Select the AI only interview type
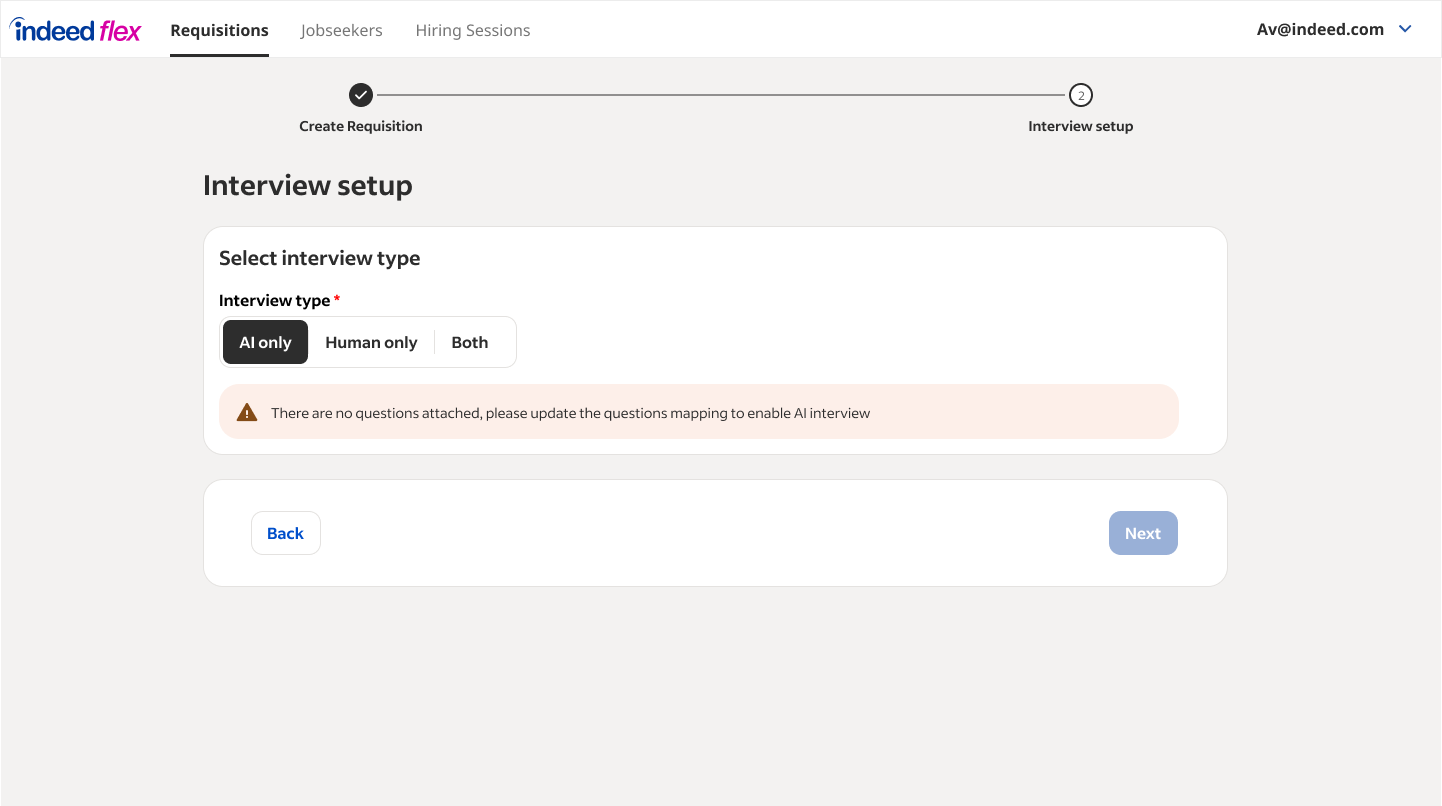Screen dimensions: 1442x806 (265, 342)
